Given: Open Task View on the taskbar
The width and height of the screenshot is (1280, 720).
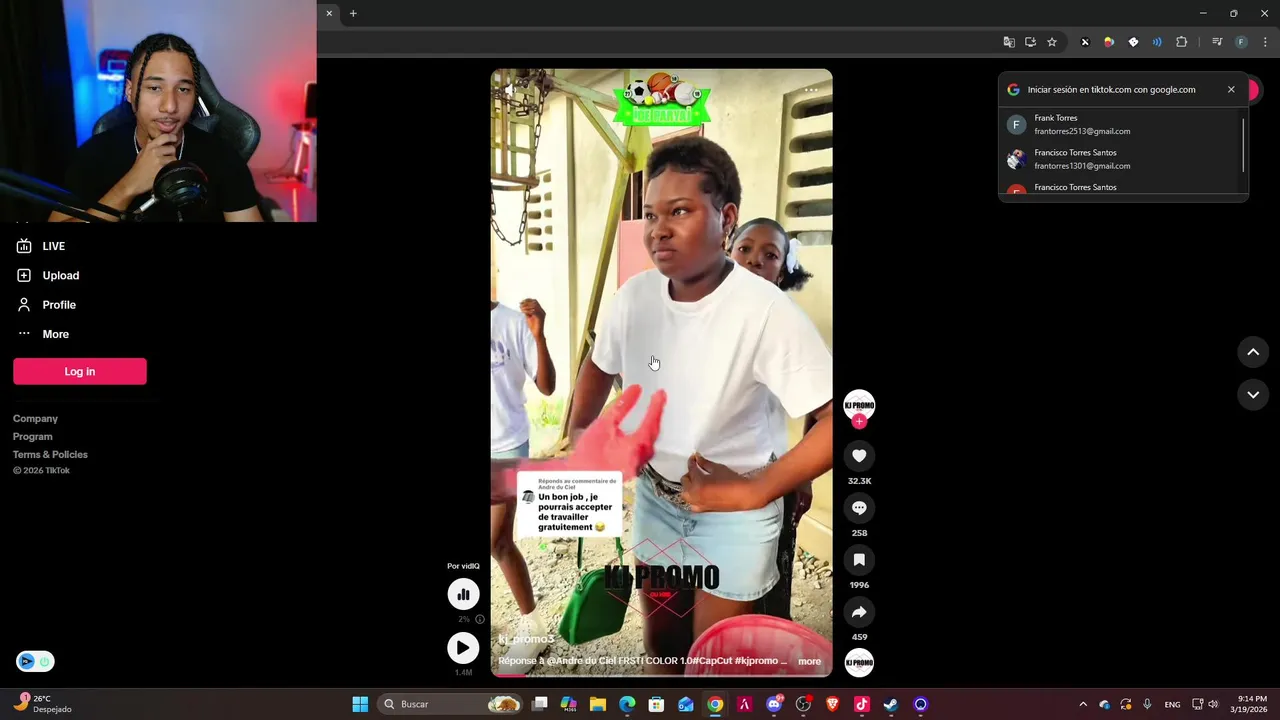Looking at the screenshot, I should [540, 704].
